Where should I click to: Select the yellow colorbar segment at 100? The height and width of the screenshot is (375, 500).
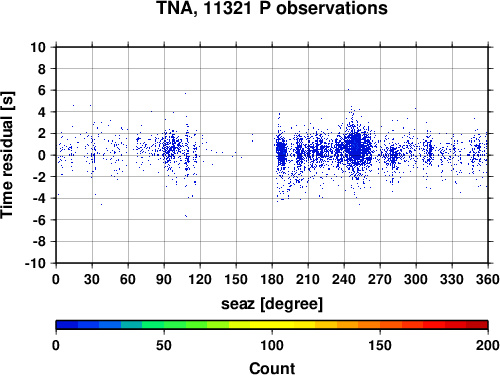272,325
